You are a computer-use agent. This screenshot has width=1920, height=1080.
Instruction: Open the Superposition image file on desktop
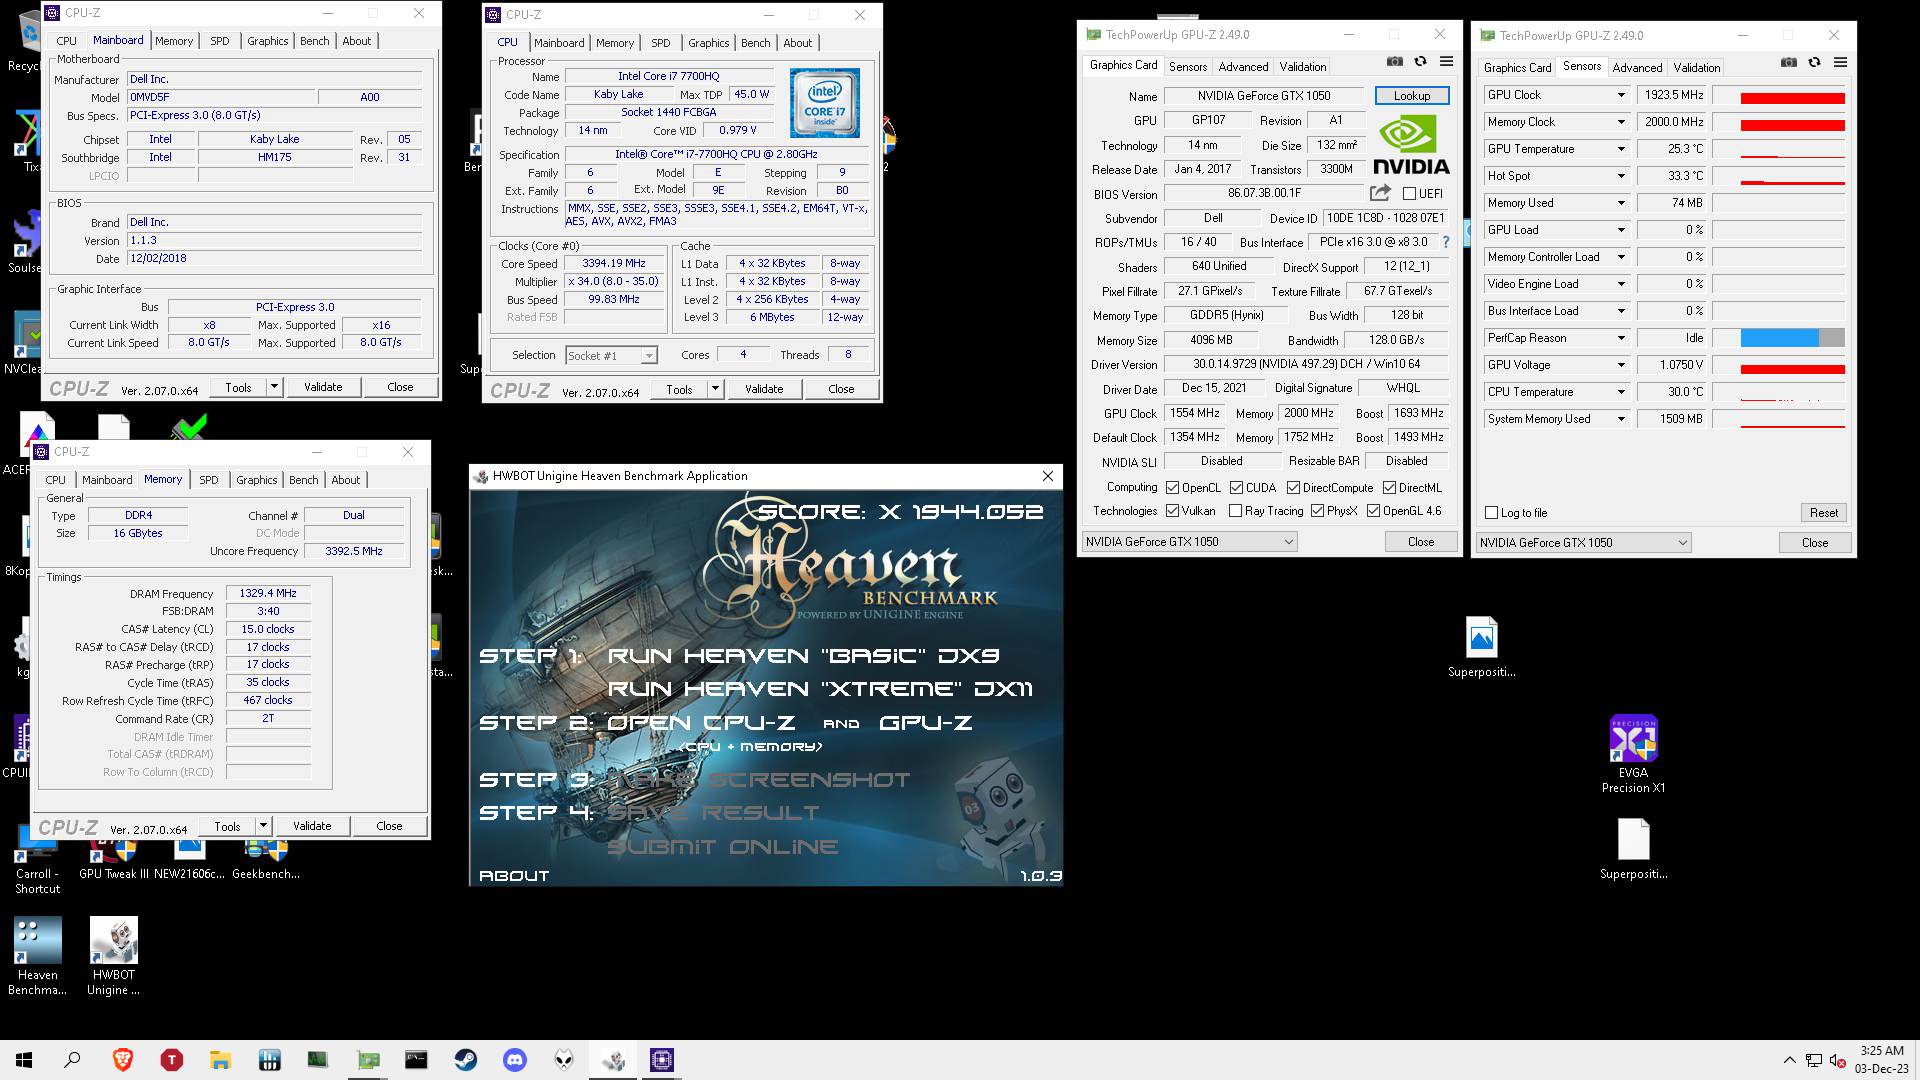(x=1481, y=648)
